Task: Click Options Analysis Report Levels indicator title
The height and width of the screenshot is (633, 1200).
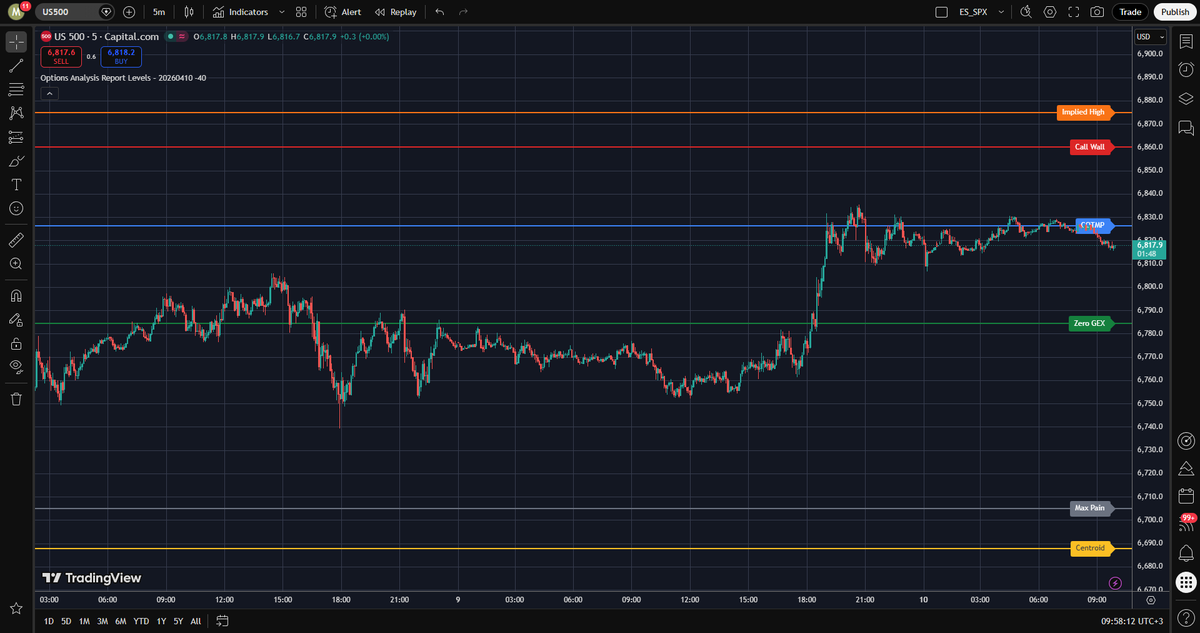Action: 124,77
